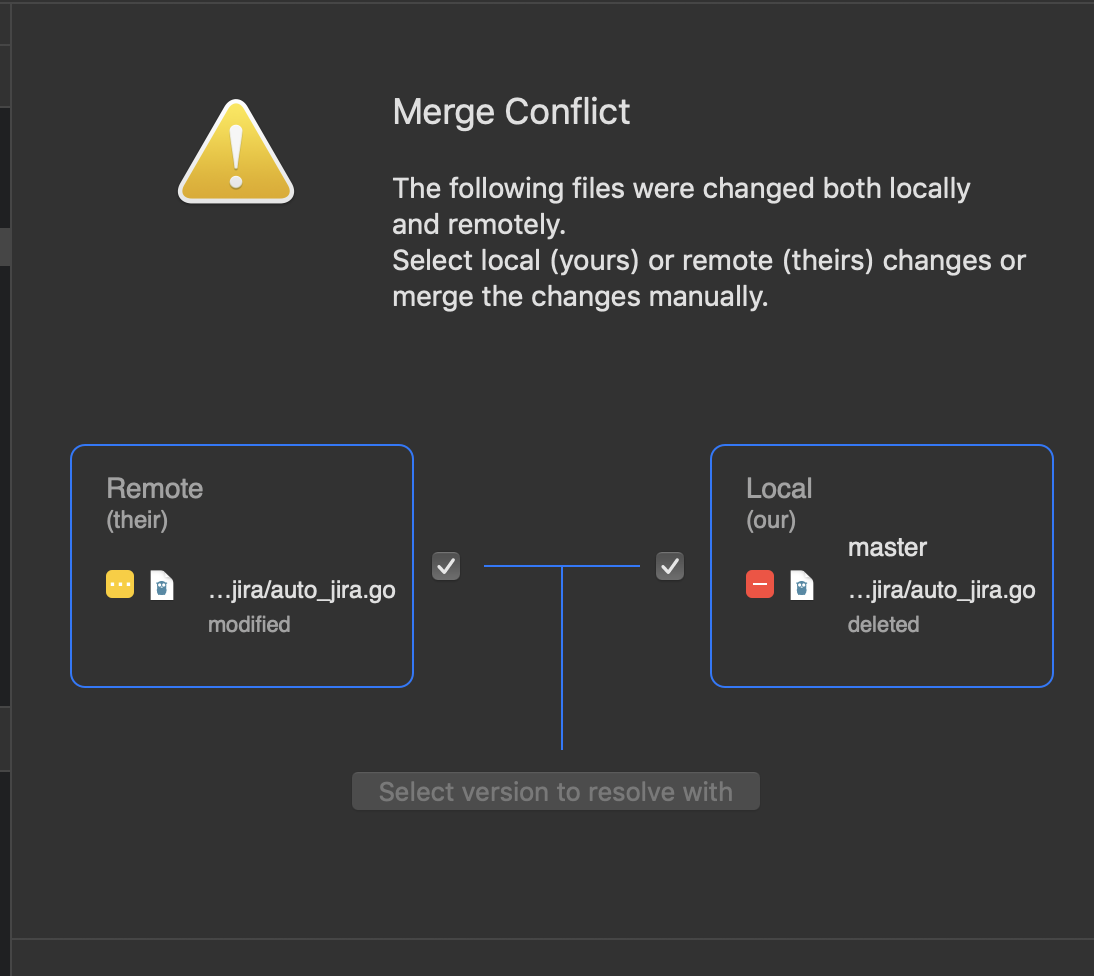Click the deleted label under local file
This screenshot has width=1094, height=976.
tap(883, 624)
